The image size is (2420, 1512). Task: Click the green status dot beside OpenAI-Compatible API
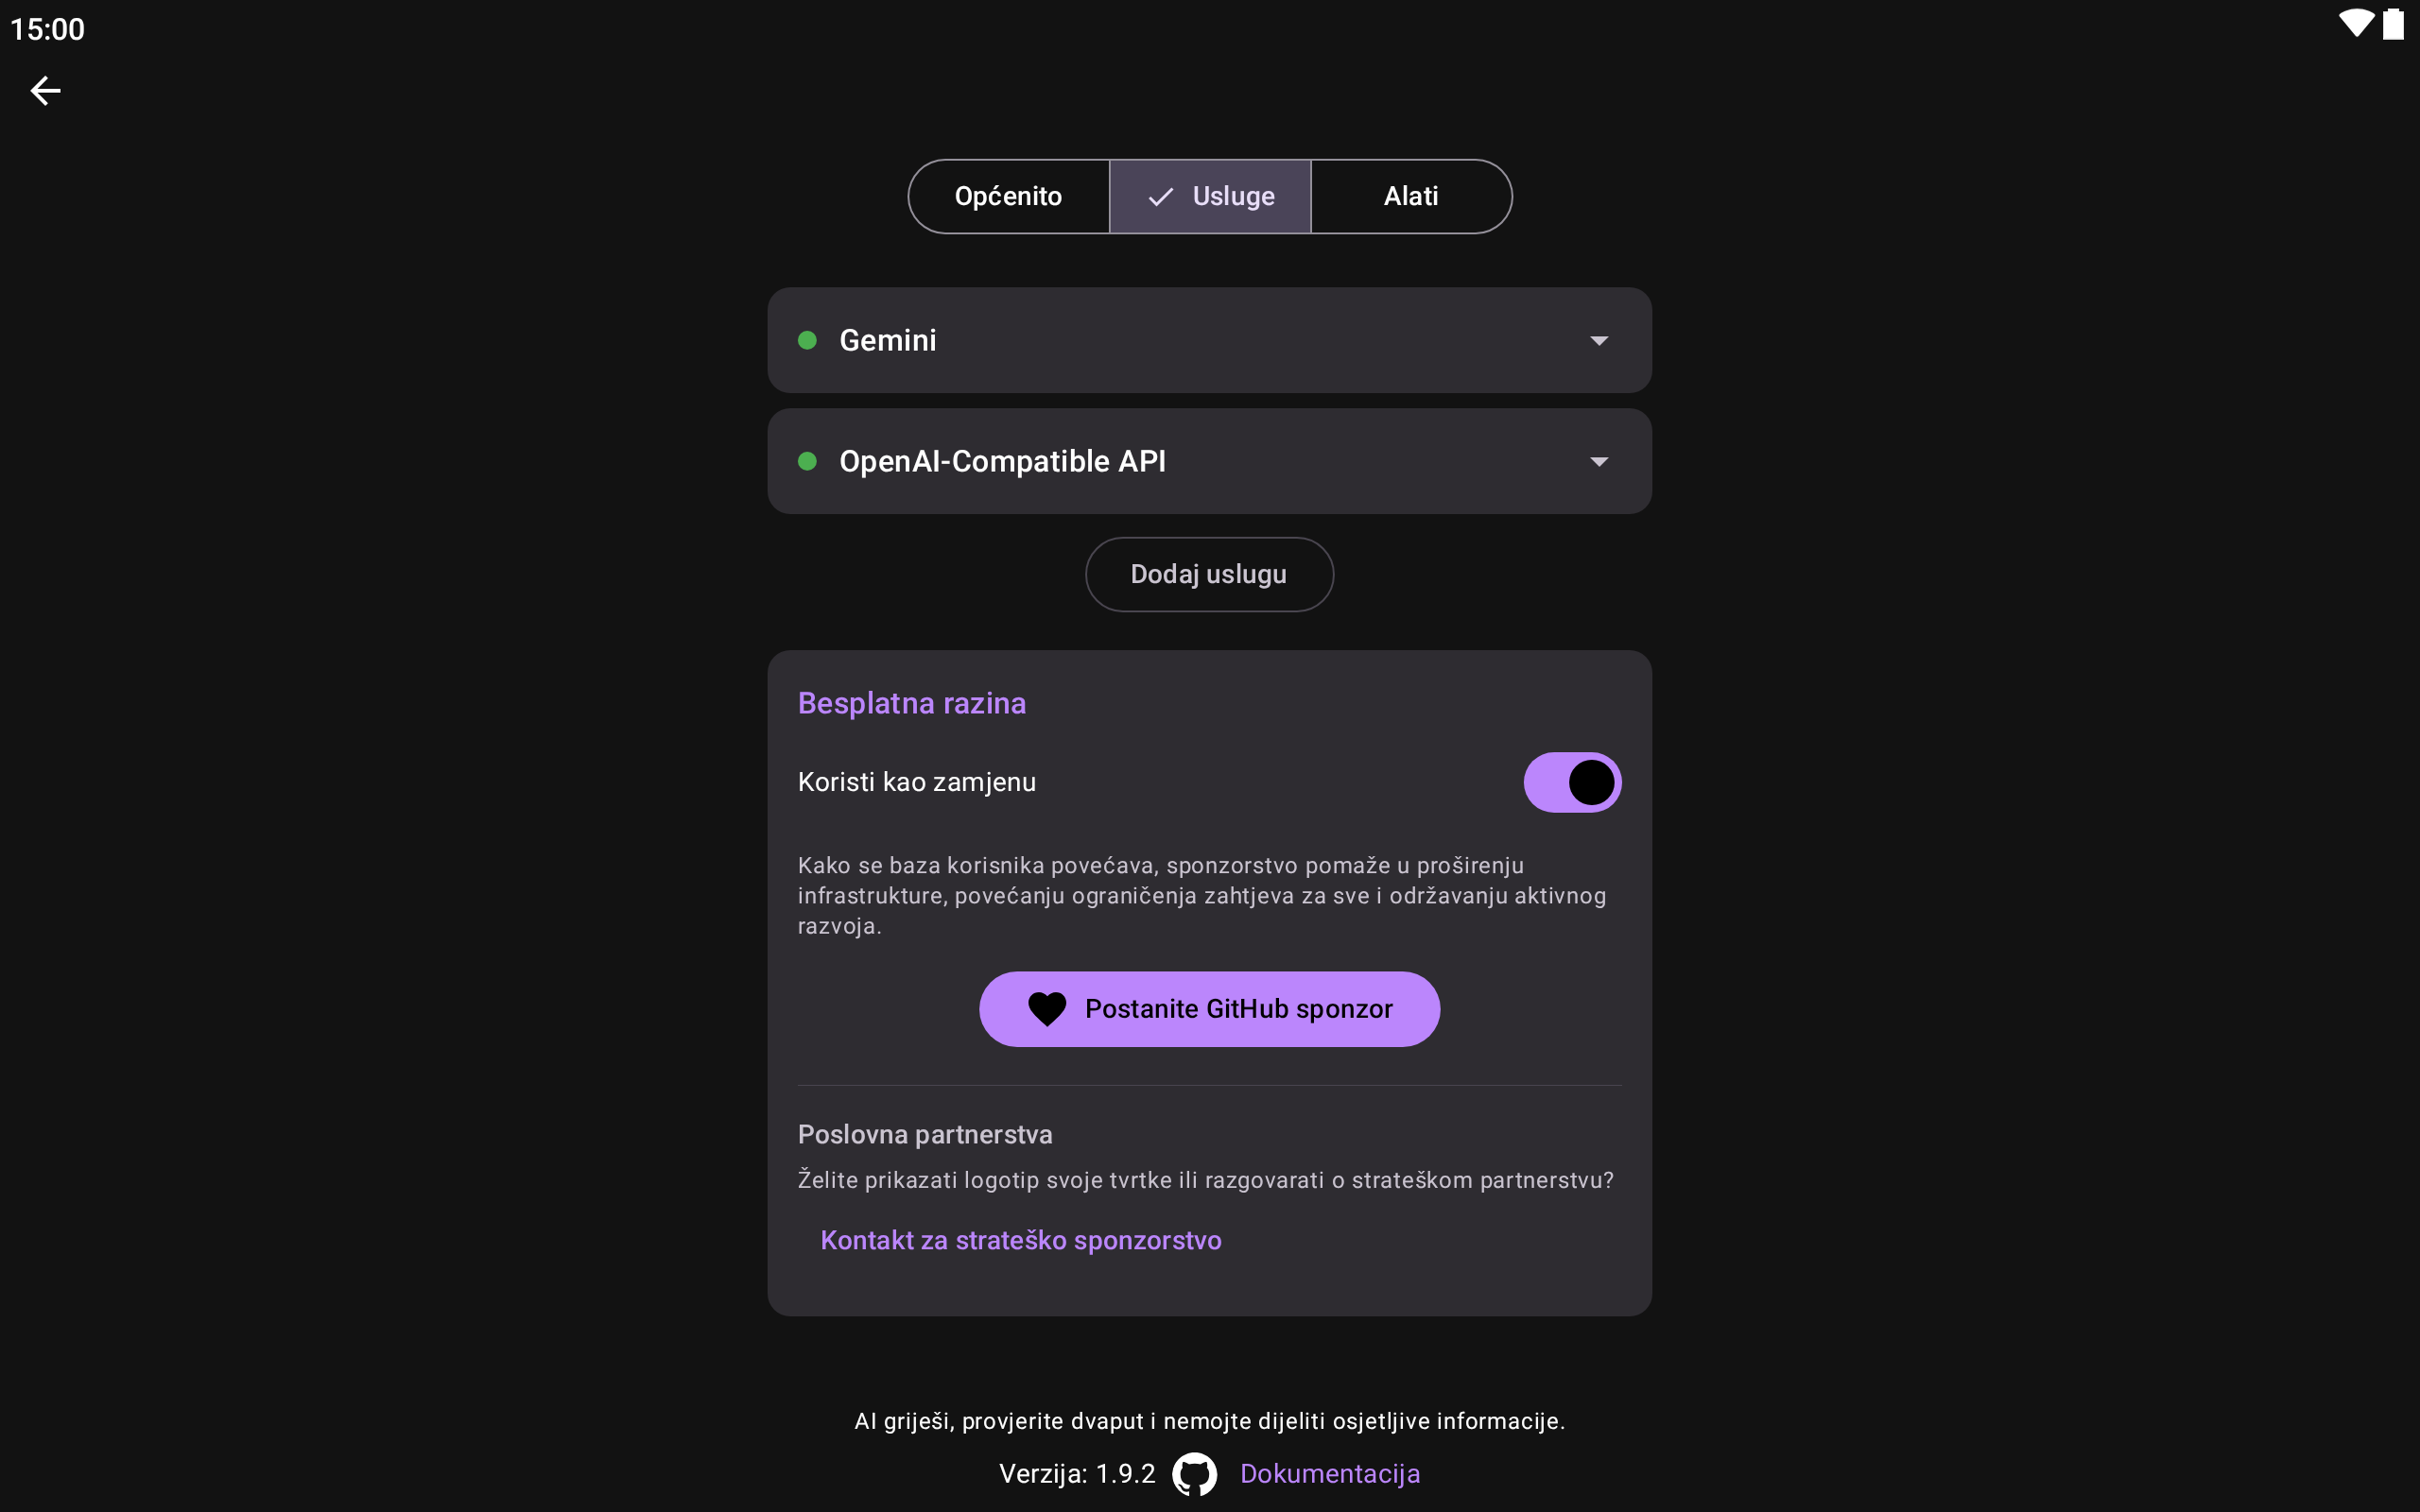click(808, 461)
